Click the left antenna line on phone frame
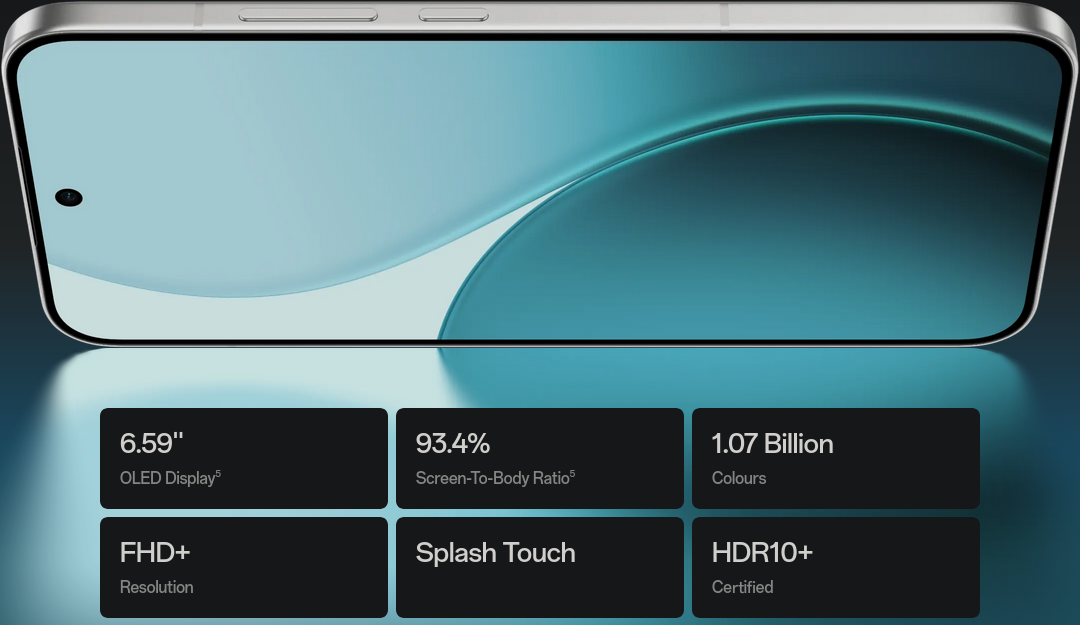Screen dimensions: 1080x625 (199, 14)
